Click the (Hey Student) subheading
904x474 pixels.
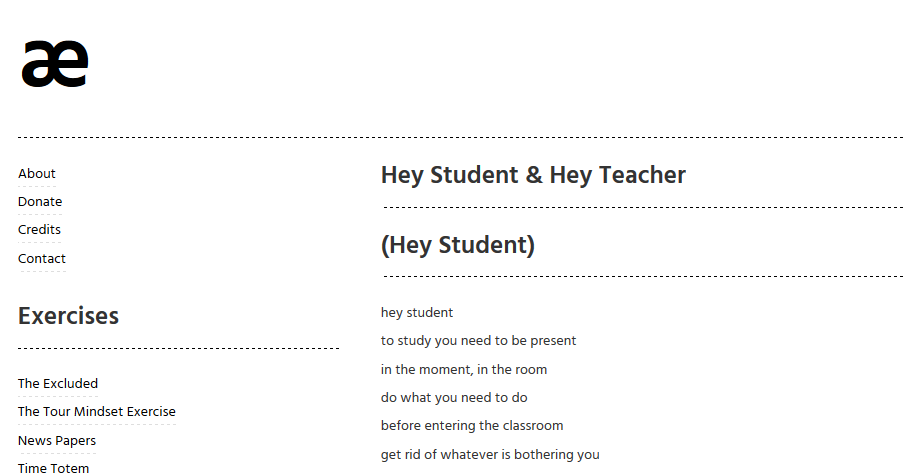(458, 245)
